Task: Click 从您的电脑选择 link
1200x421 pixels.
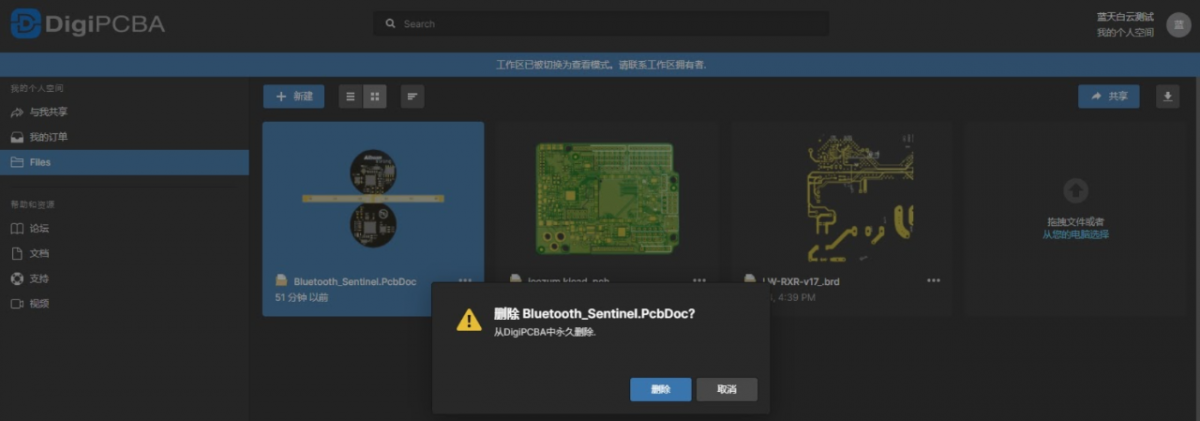Action: (x=1075, y=235)
